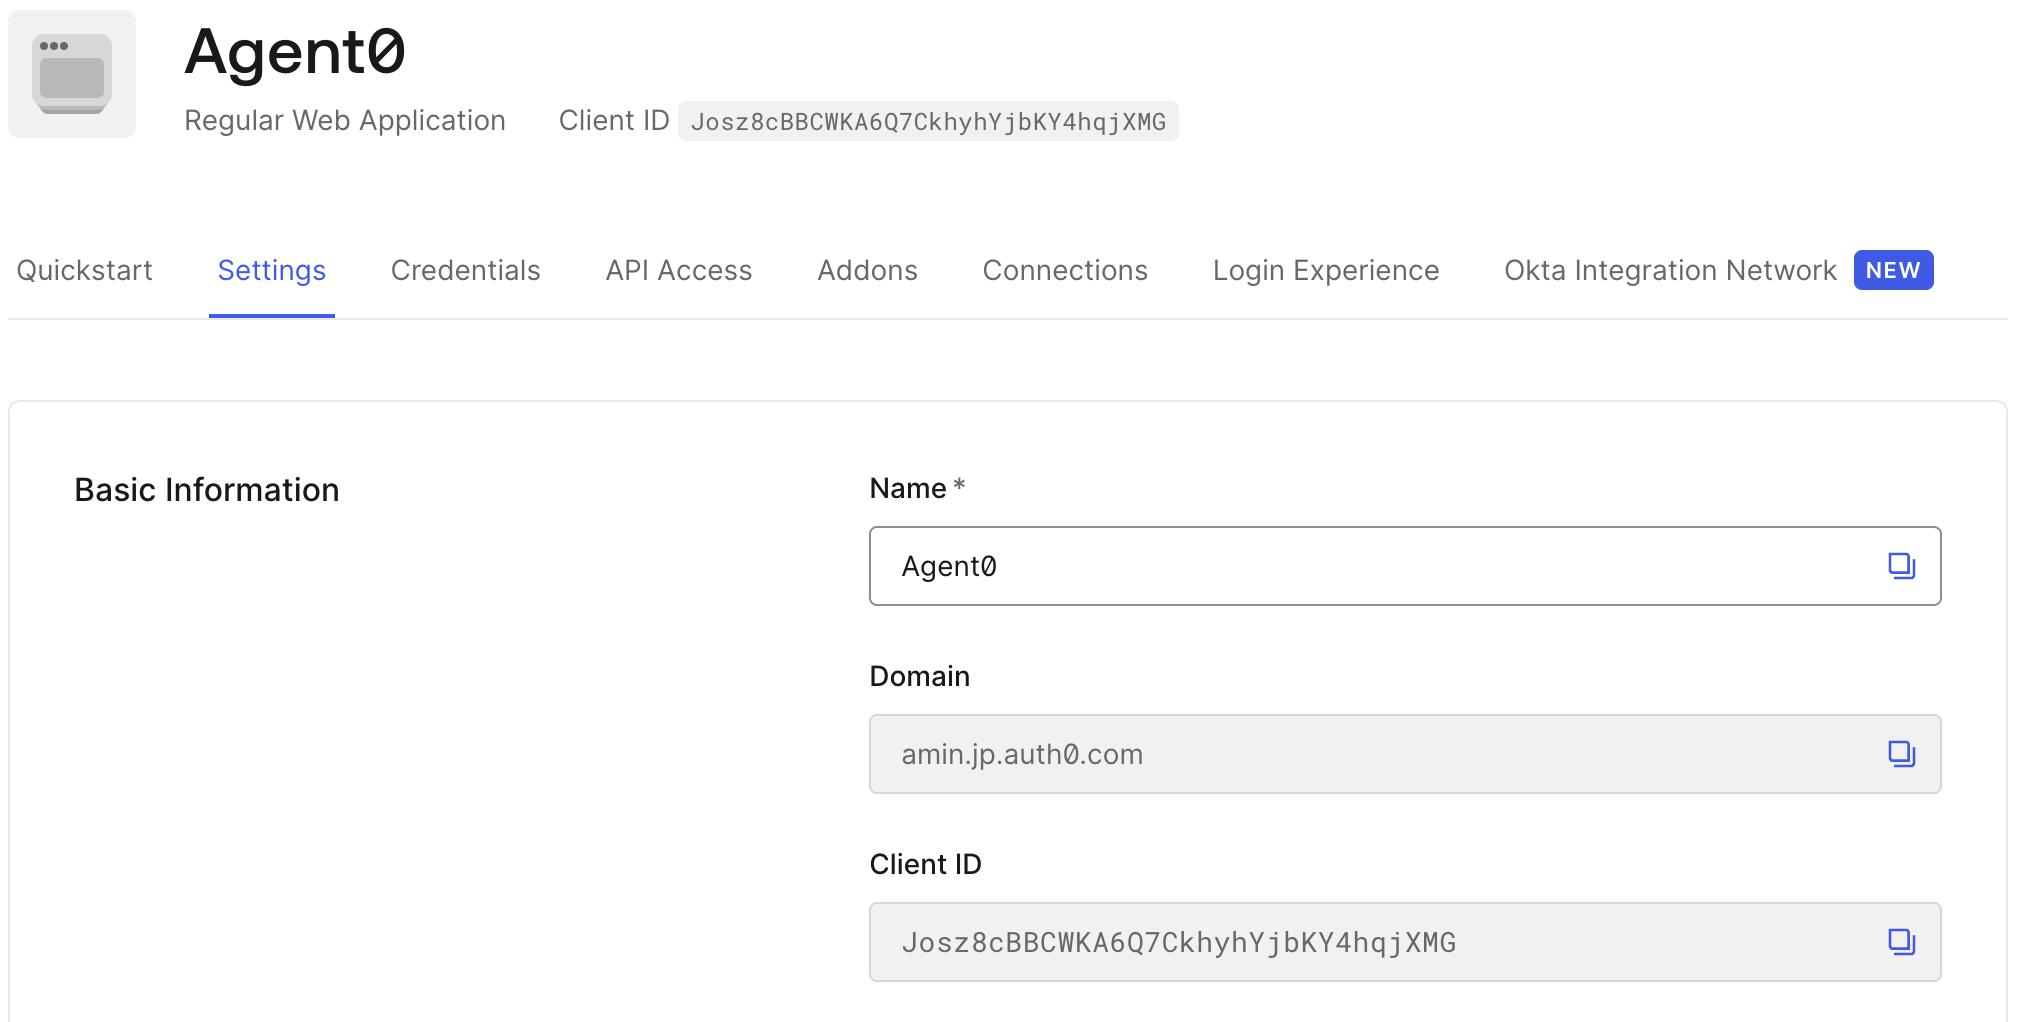Click the header Client ID code badge

tap(928, 121)
